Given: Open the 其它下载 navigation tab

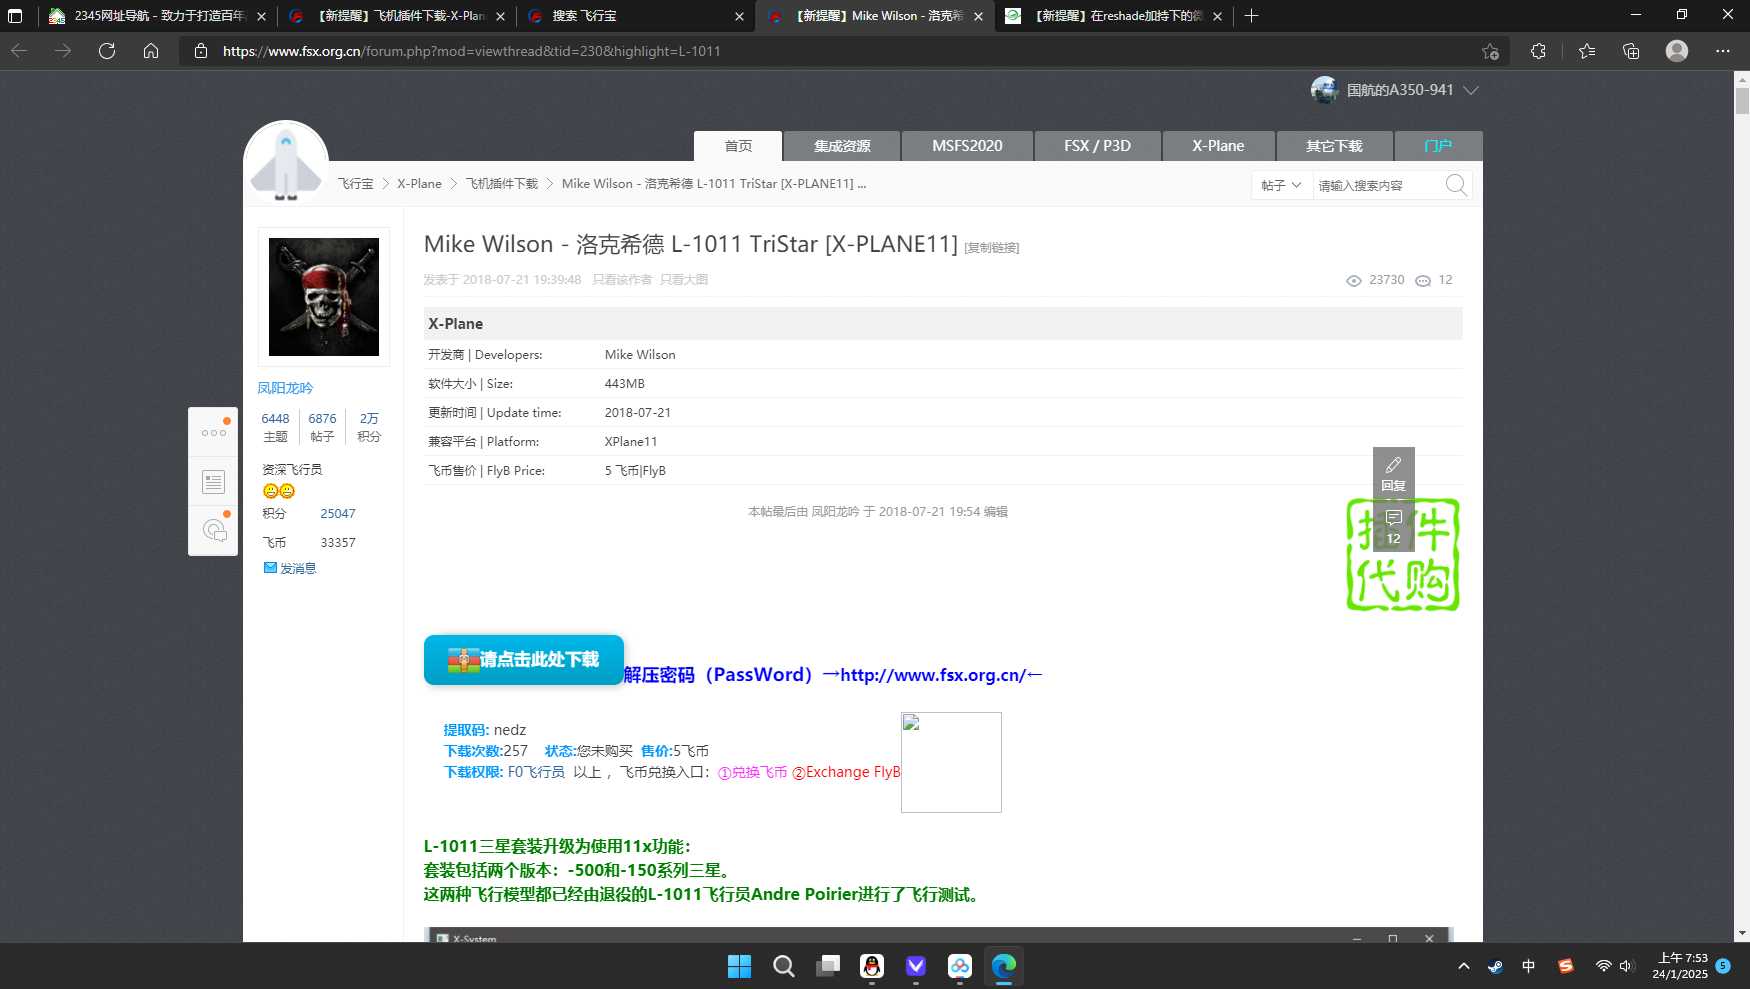Looking at the screenshot, I should click(1334, 146).
